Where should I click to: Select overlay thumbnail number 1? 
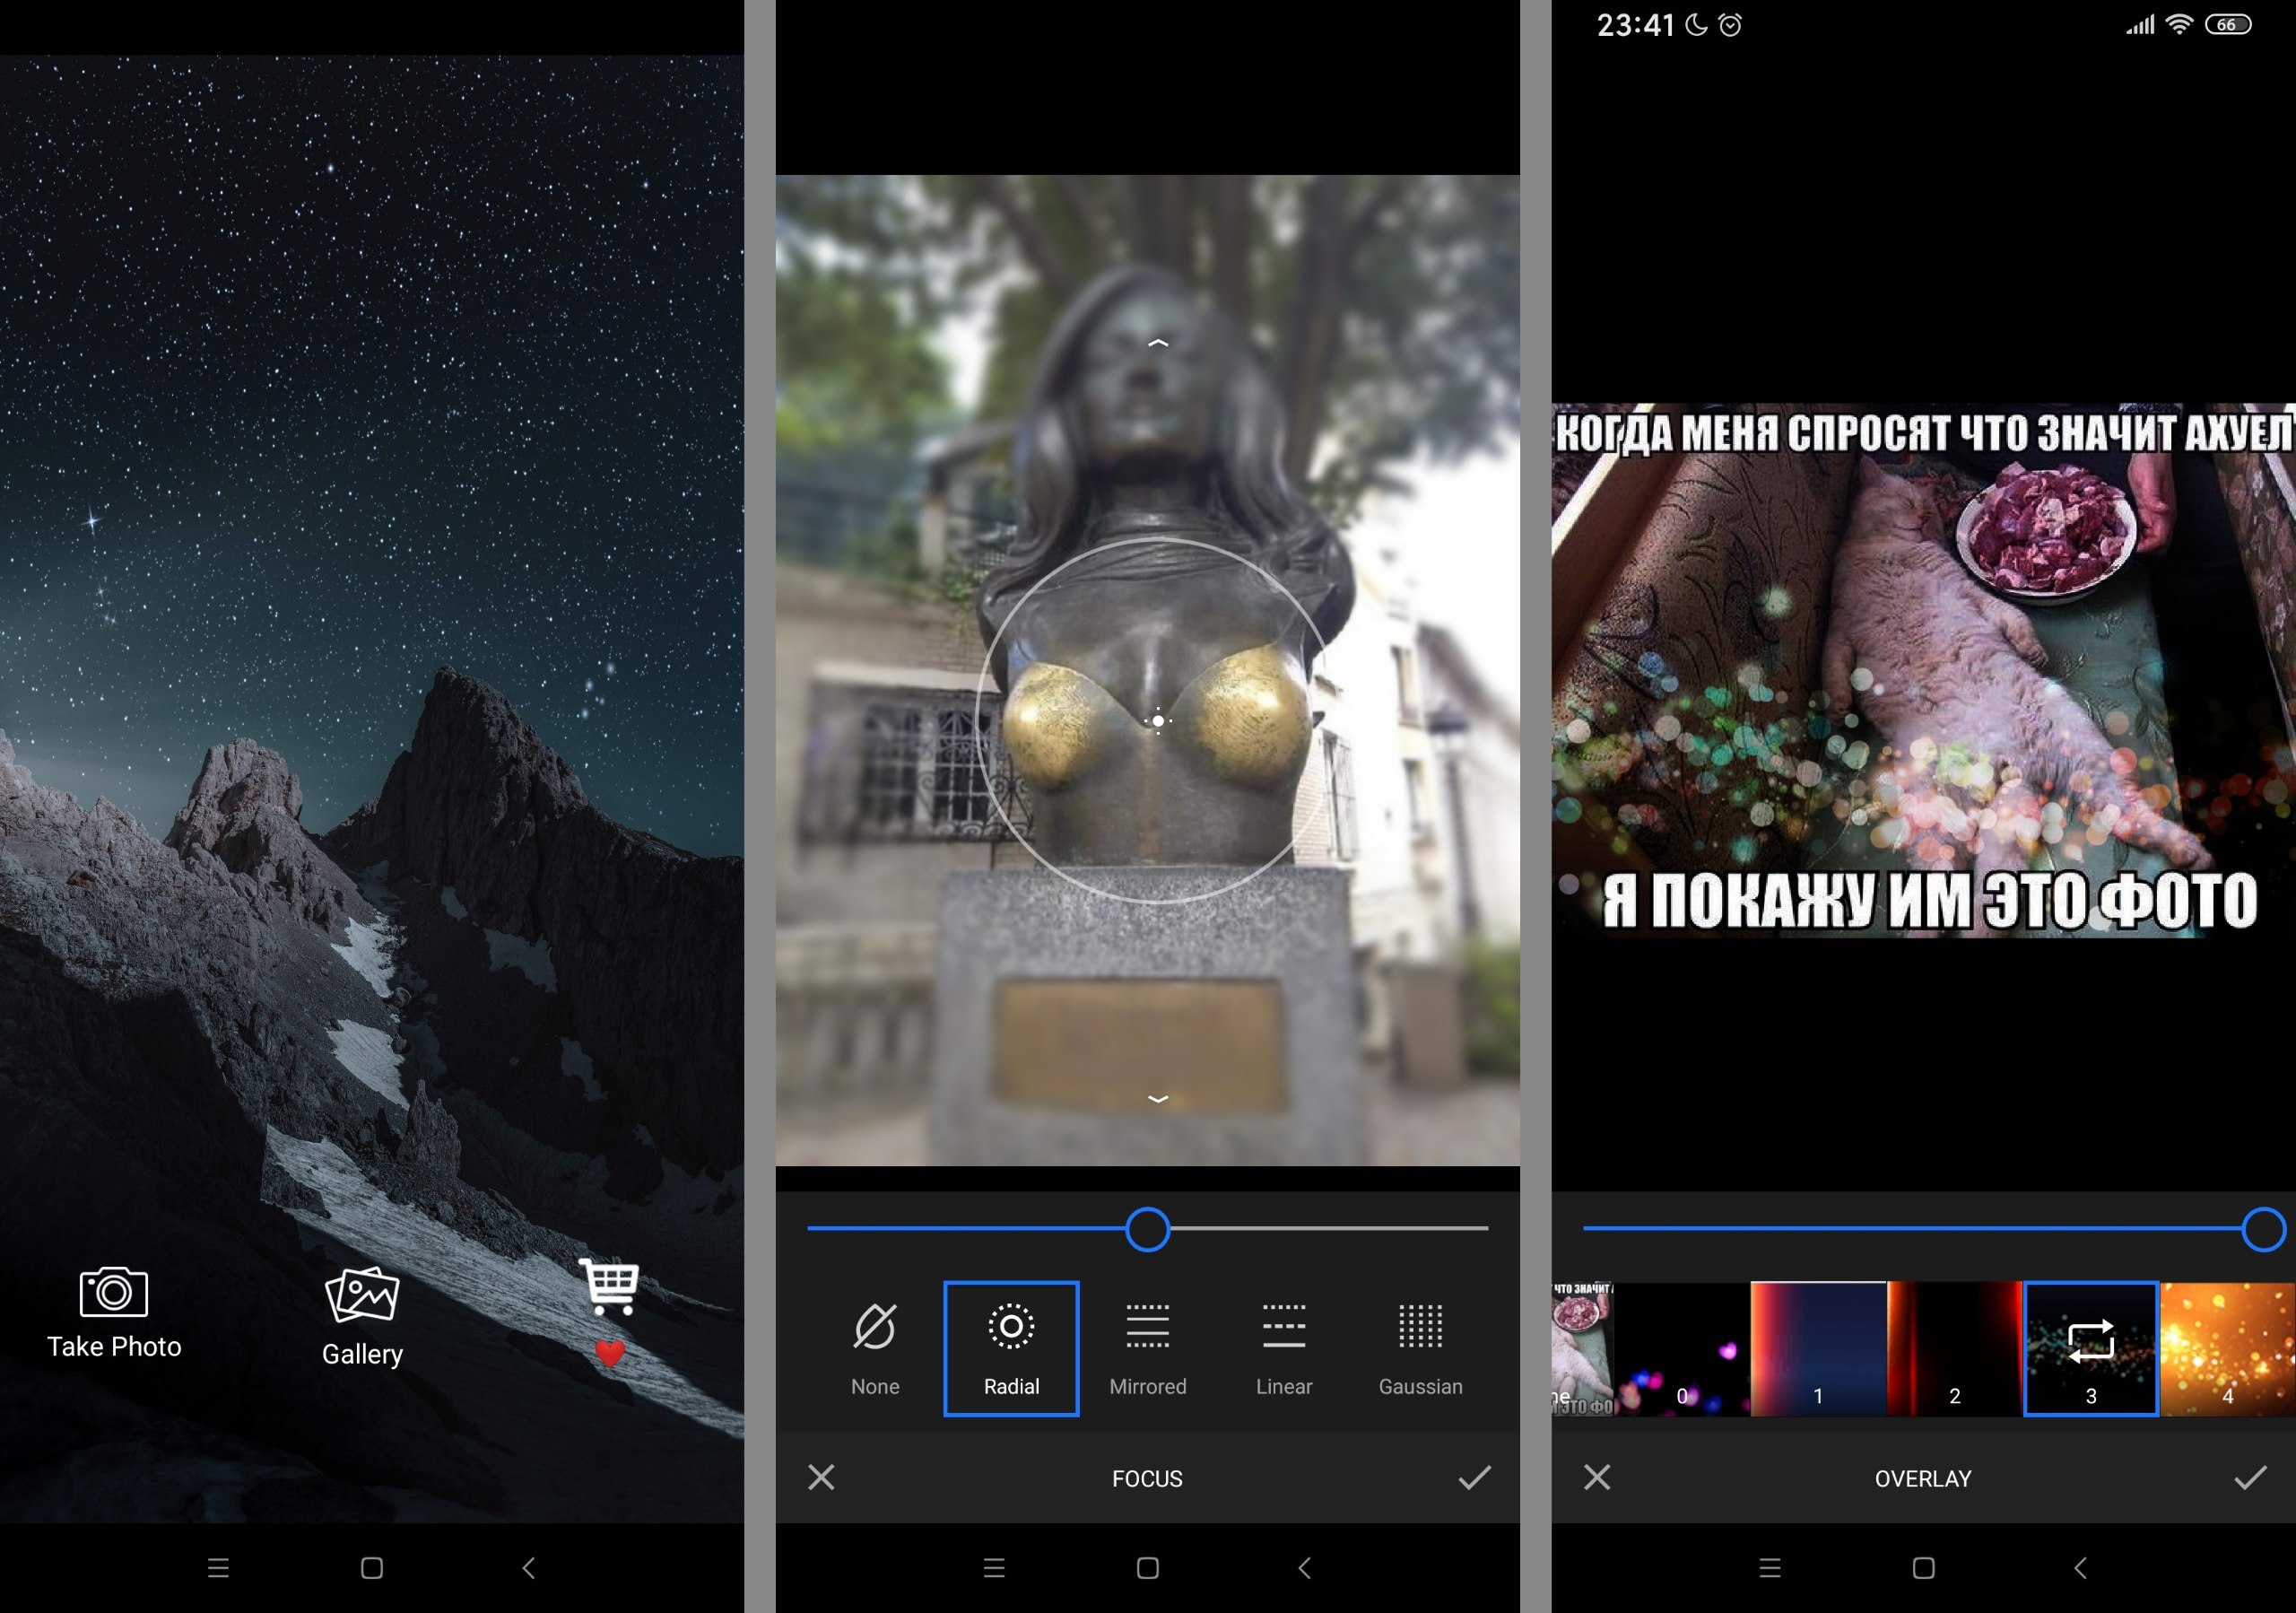pyautogui.click(x=1818, y=1348)
